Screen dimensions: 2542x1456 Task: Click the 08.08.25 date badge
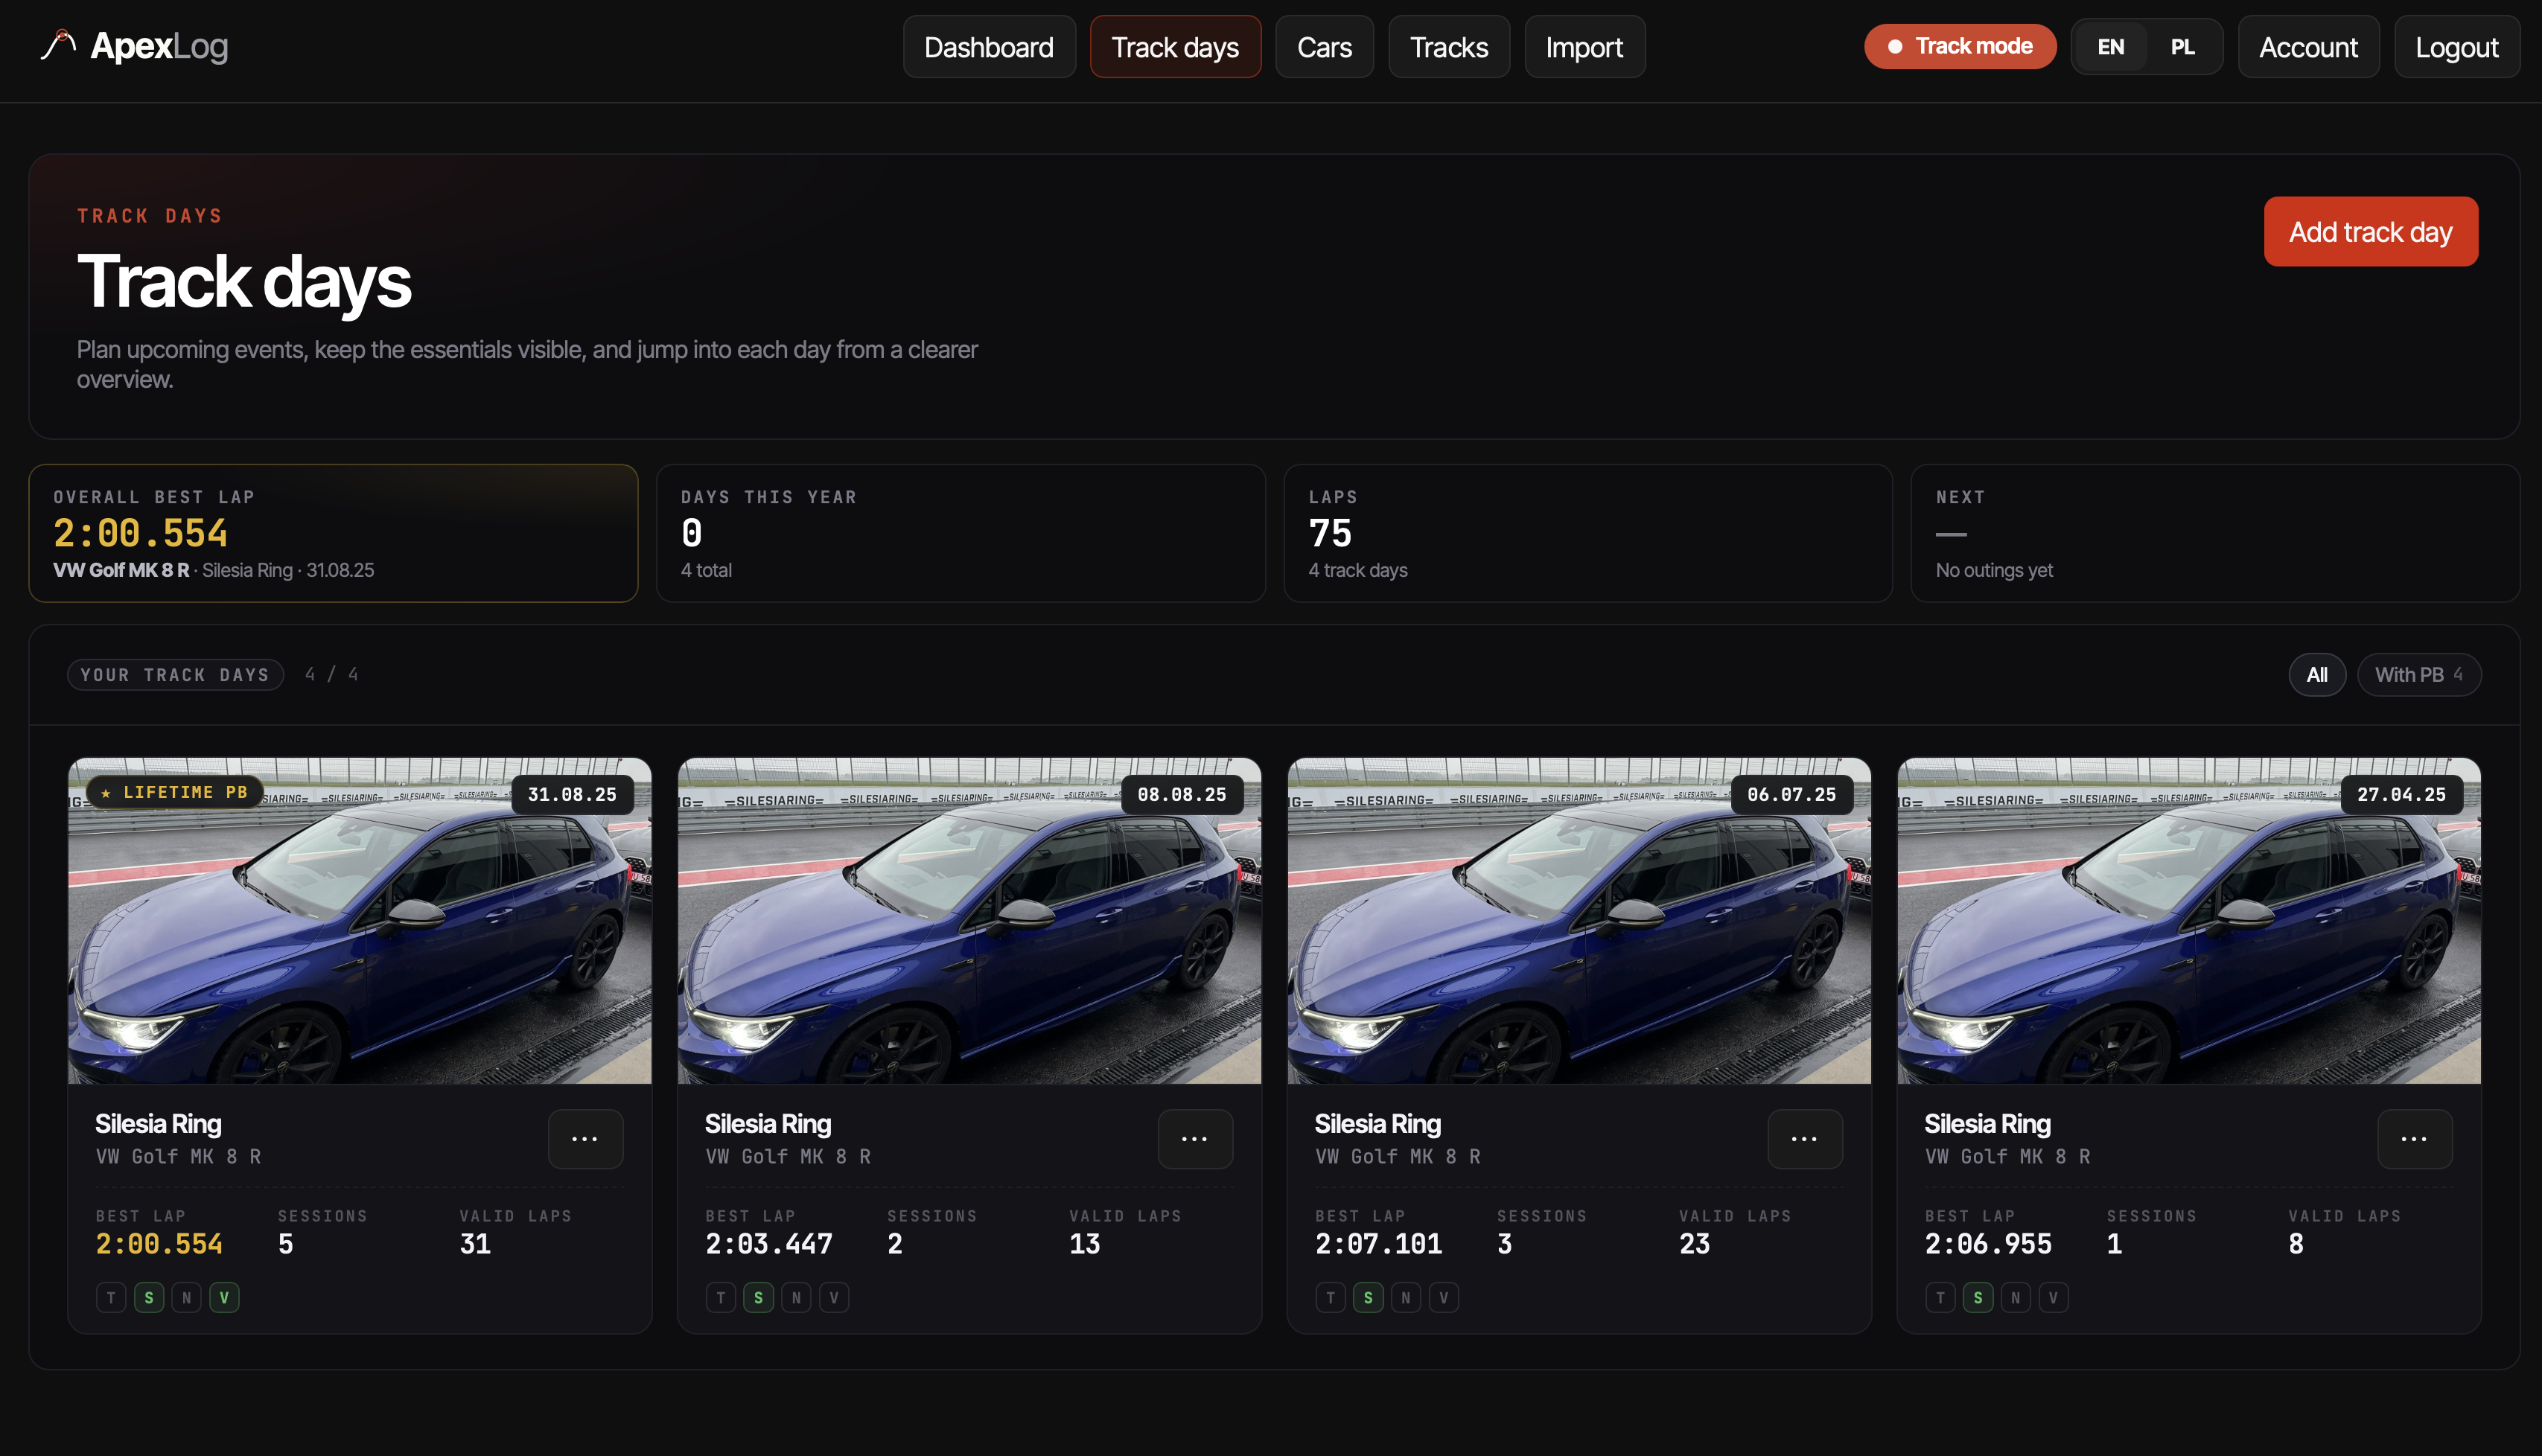tap(1182, 794)
